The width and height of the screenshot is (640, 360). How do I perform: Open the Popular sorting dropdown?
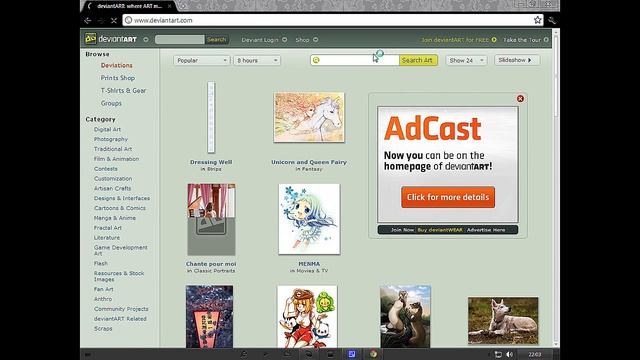click(x=202, y=60)
